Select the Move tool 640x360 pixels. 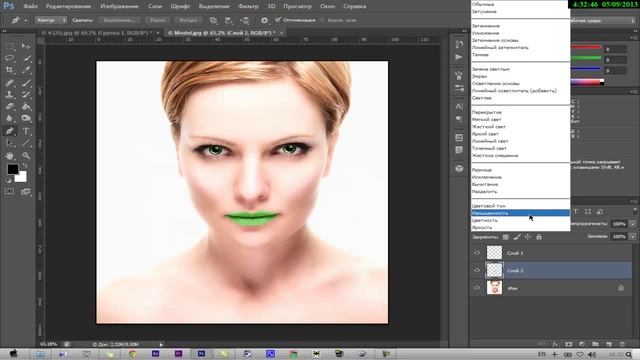(x=26, y=46)
